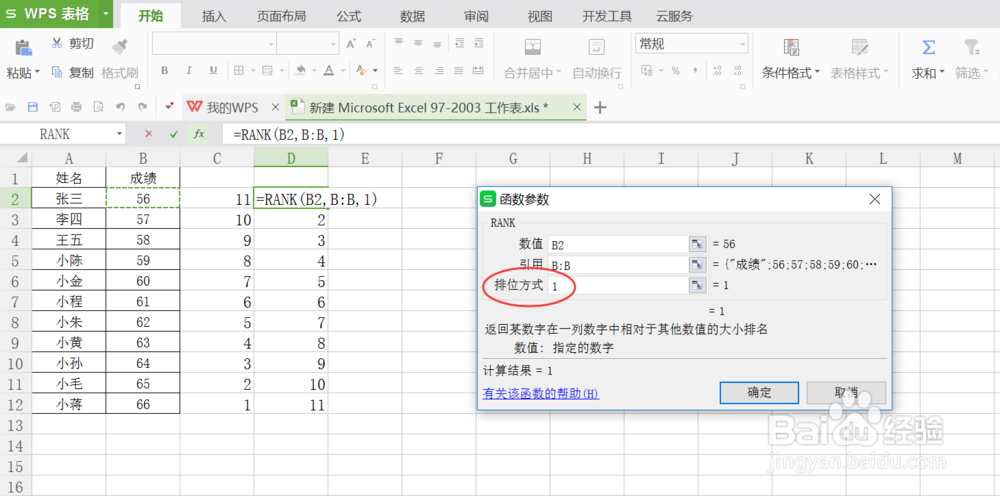Select the Format Painter (格式刷) brush
Screen dimensions: 1000x496
pyautogui.click(x=119, y=46)
